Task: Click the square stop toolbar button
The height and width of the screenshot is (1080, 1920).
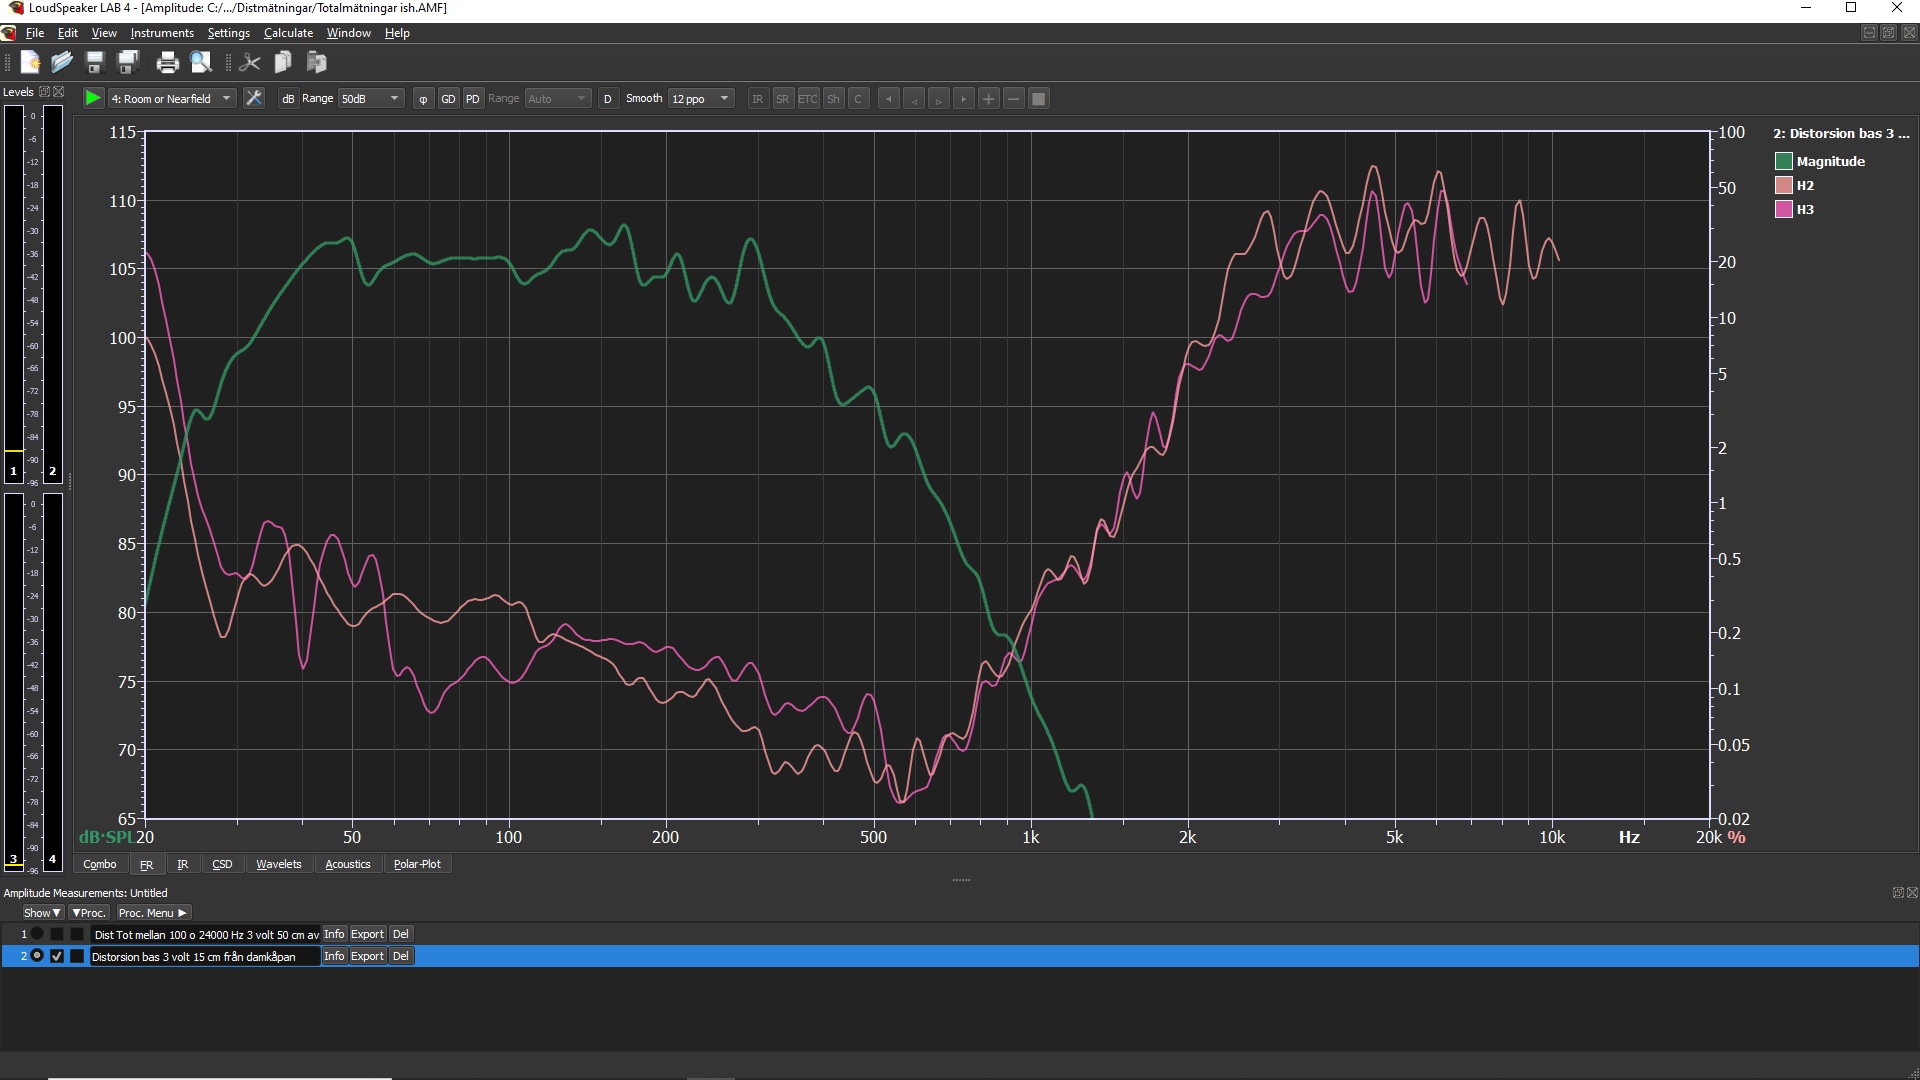Action: click(1039, 98)
